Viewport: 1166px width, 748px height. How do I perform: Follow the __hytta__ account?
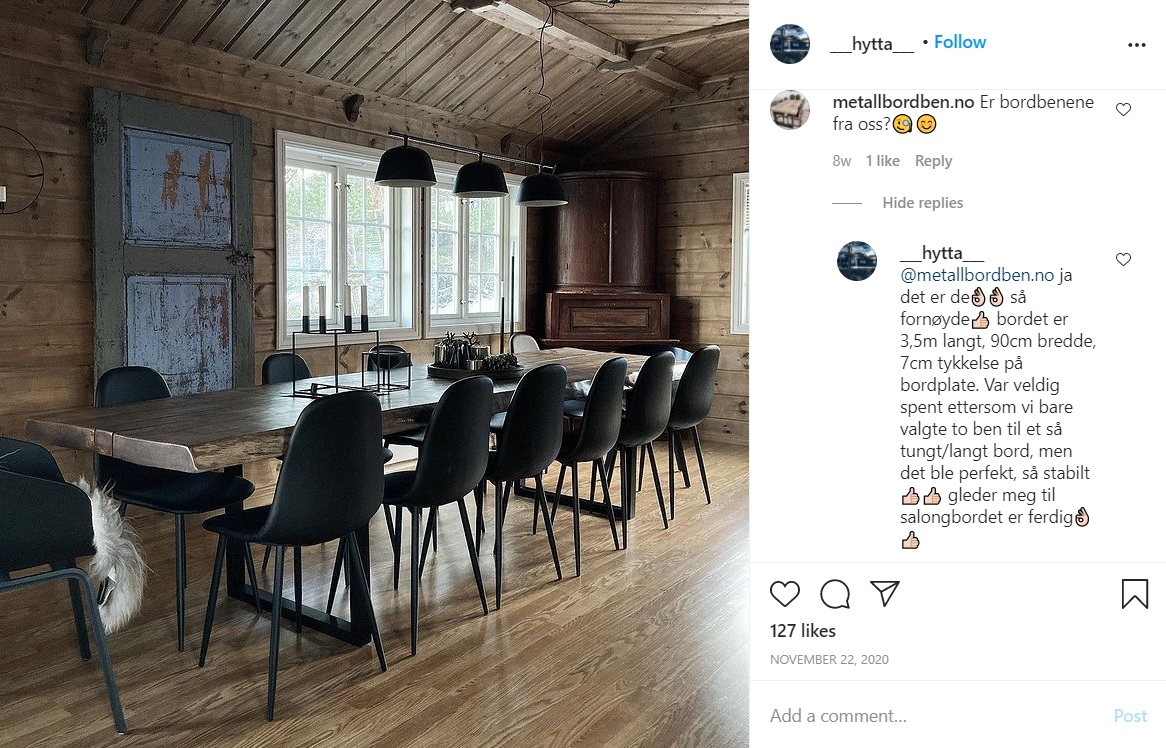pos(960,42)
